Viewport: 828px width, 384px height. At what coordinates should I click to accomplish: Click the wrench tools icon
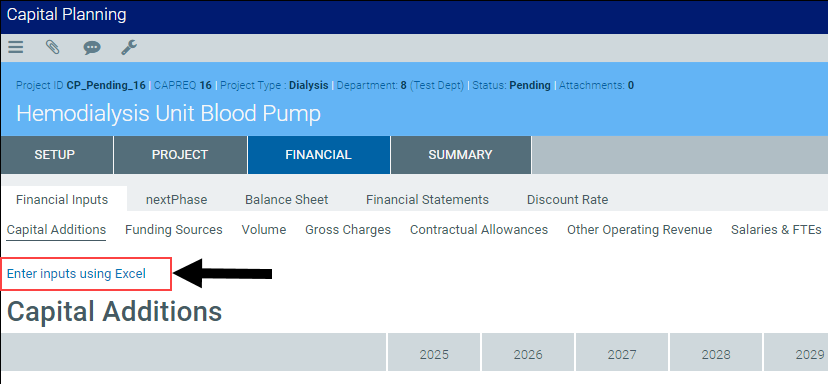click(x=129, y=48)
